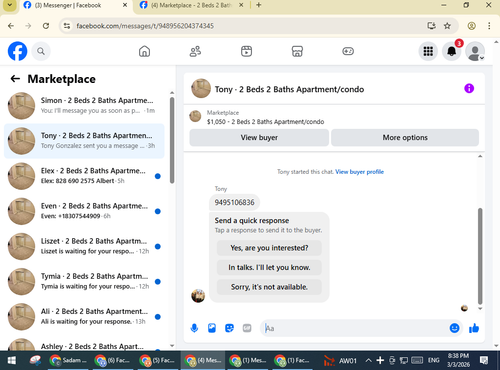Switch to the Marketplace browser tab

pos(191,5)
